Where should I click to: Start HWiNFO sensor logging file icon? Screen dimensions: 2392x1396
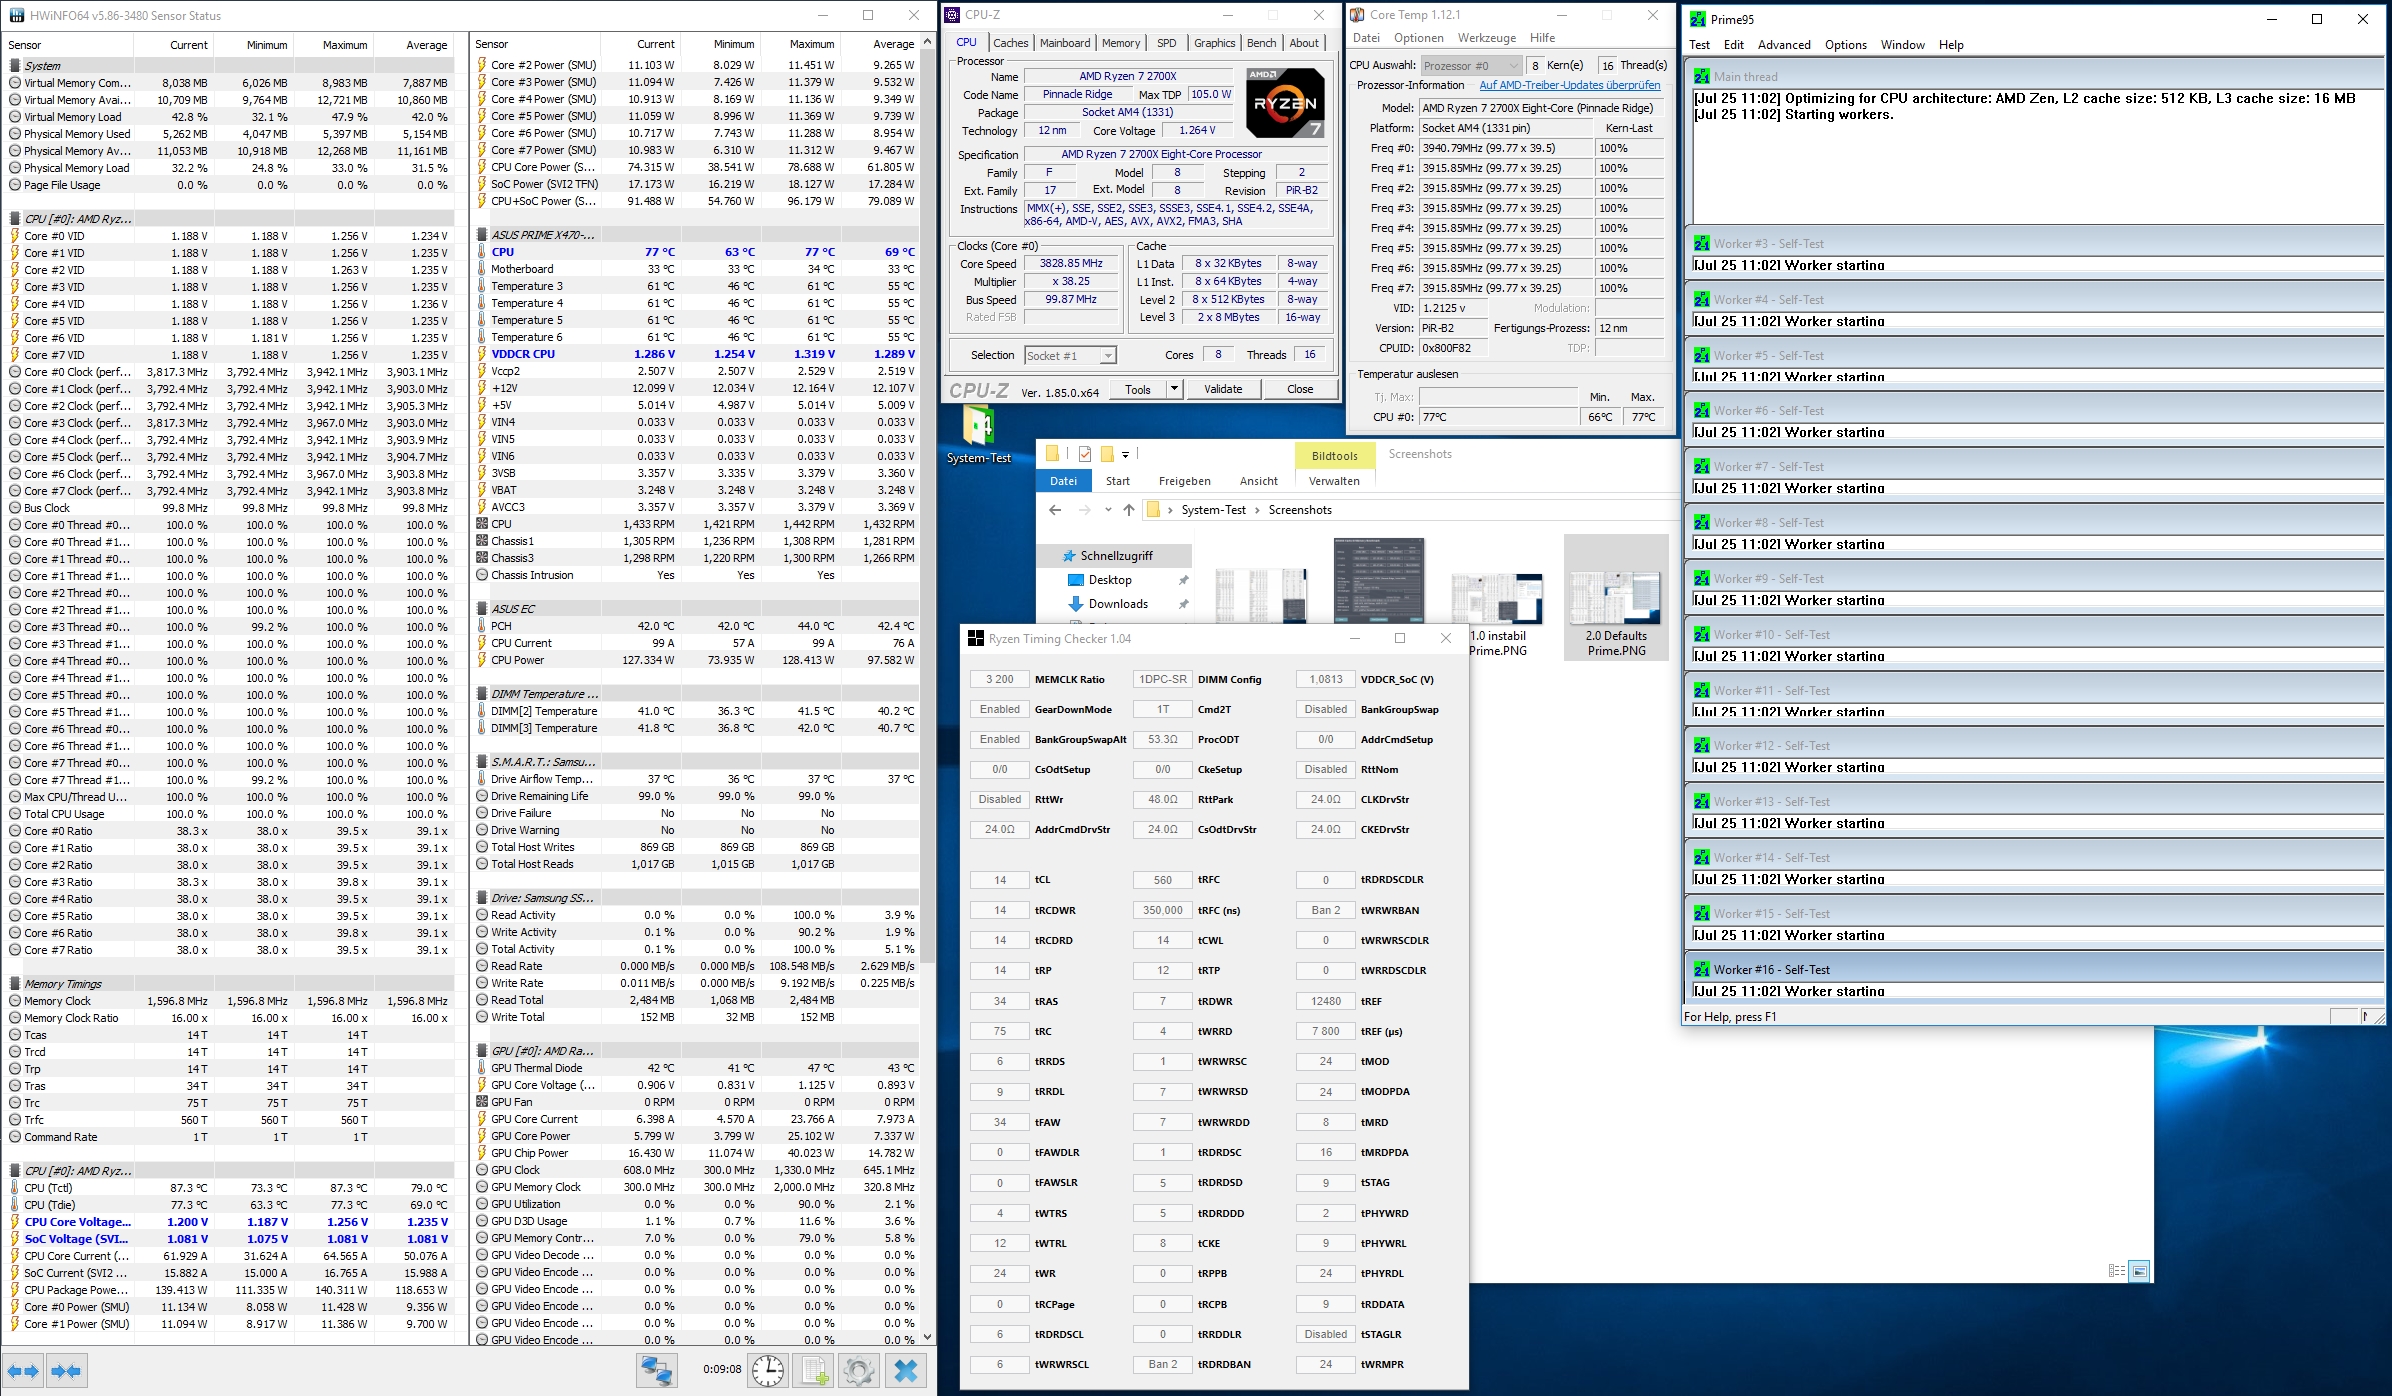click(814, 1371)
